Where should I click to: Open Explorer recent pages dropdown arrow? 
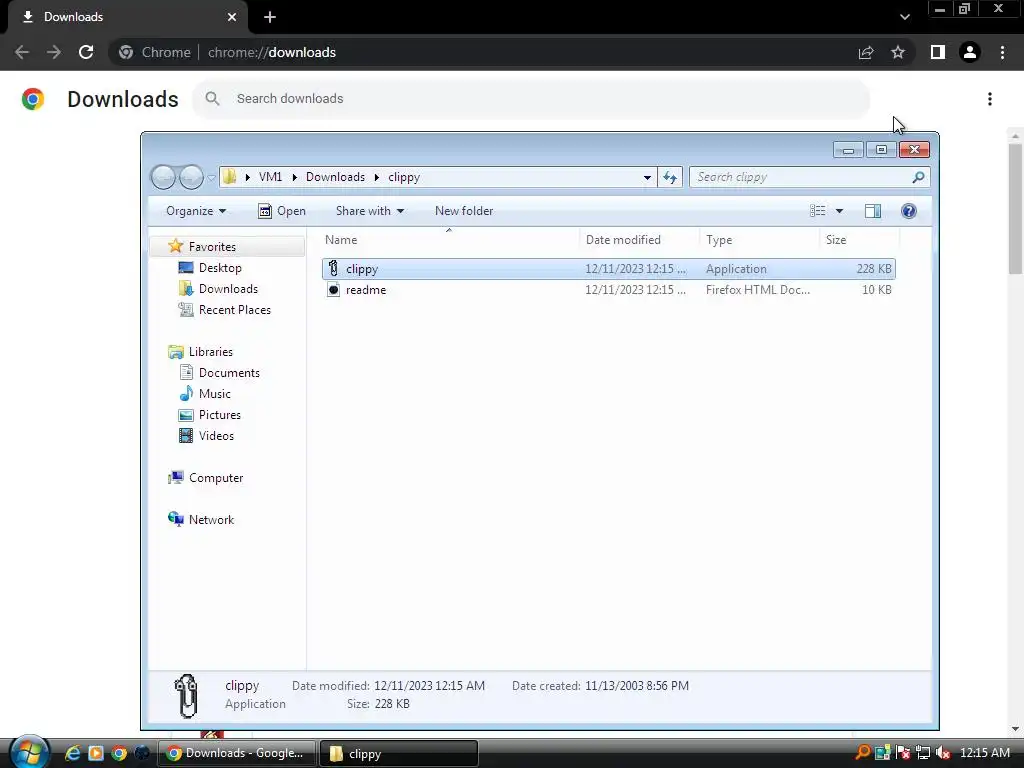212,178
